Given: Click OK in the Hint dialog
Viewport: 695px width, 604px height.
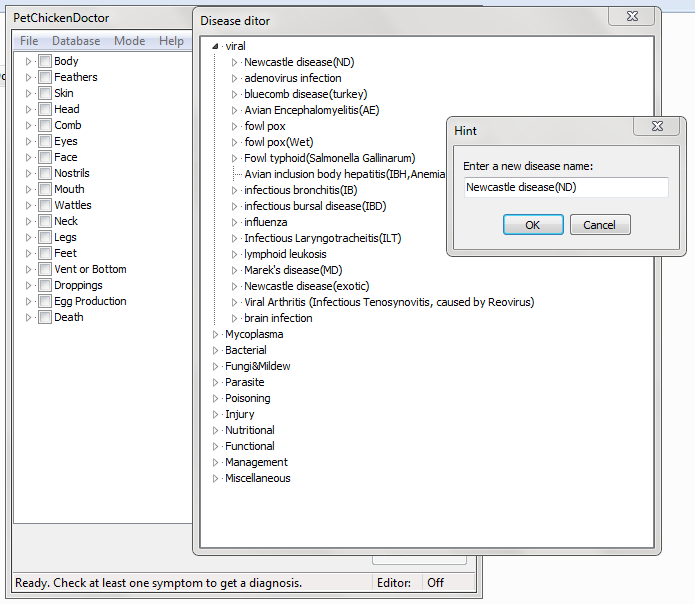Looking at the screenshot, I should 533,225.
